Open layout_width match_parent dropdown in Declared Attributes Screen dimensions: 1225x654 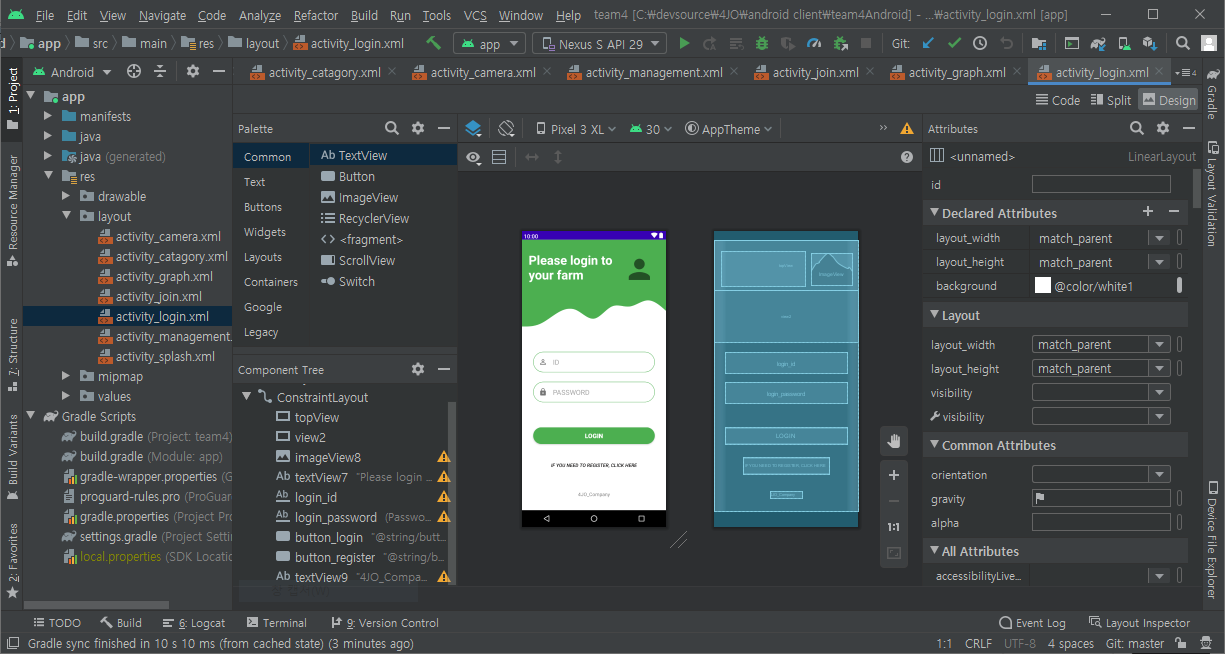pos(1159,238)
